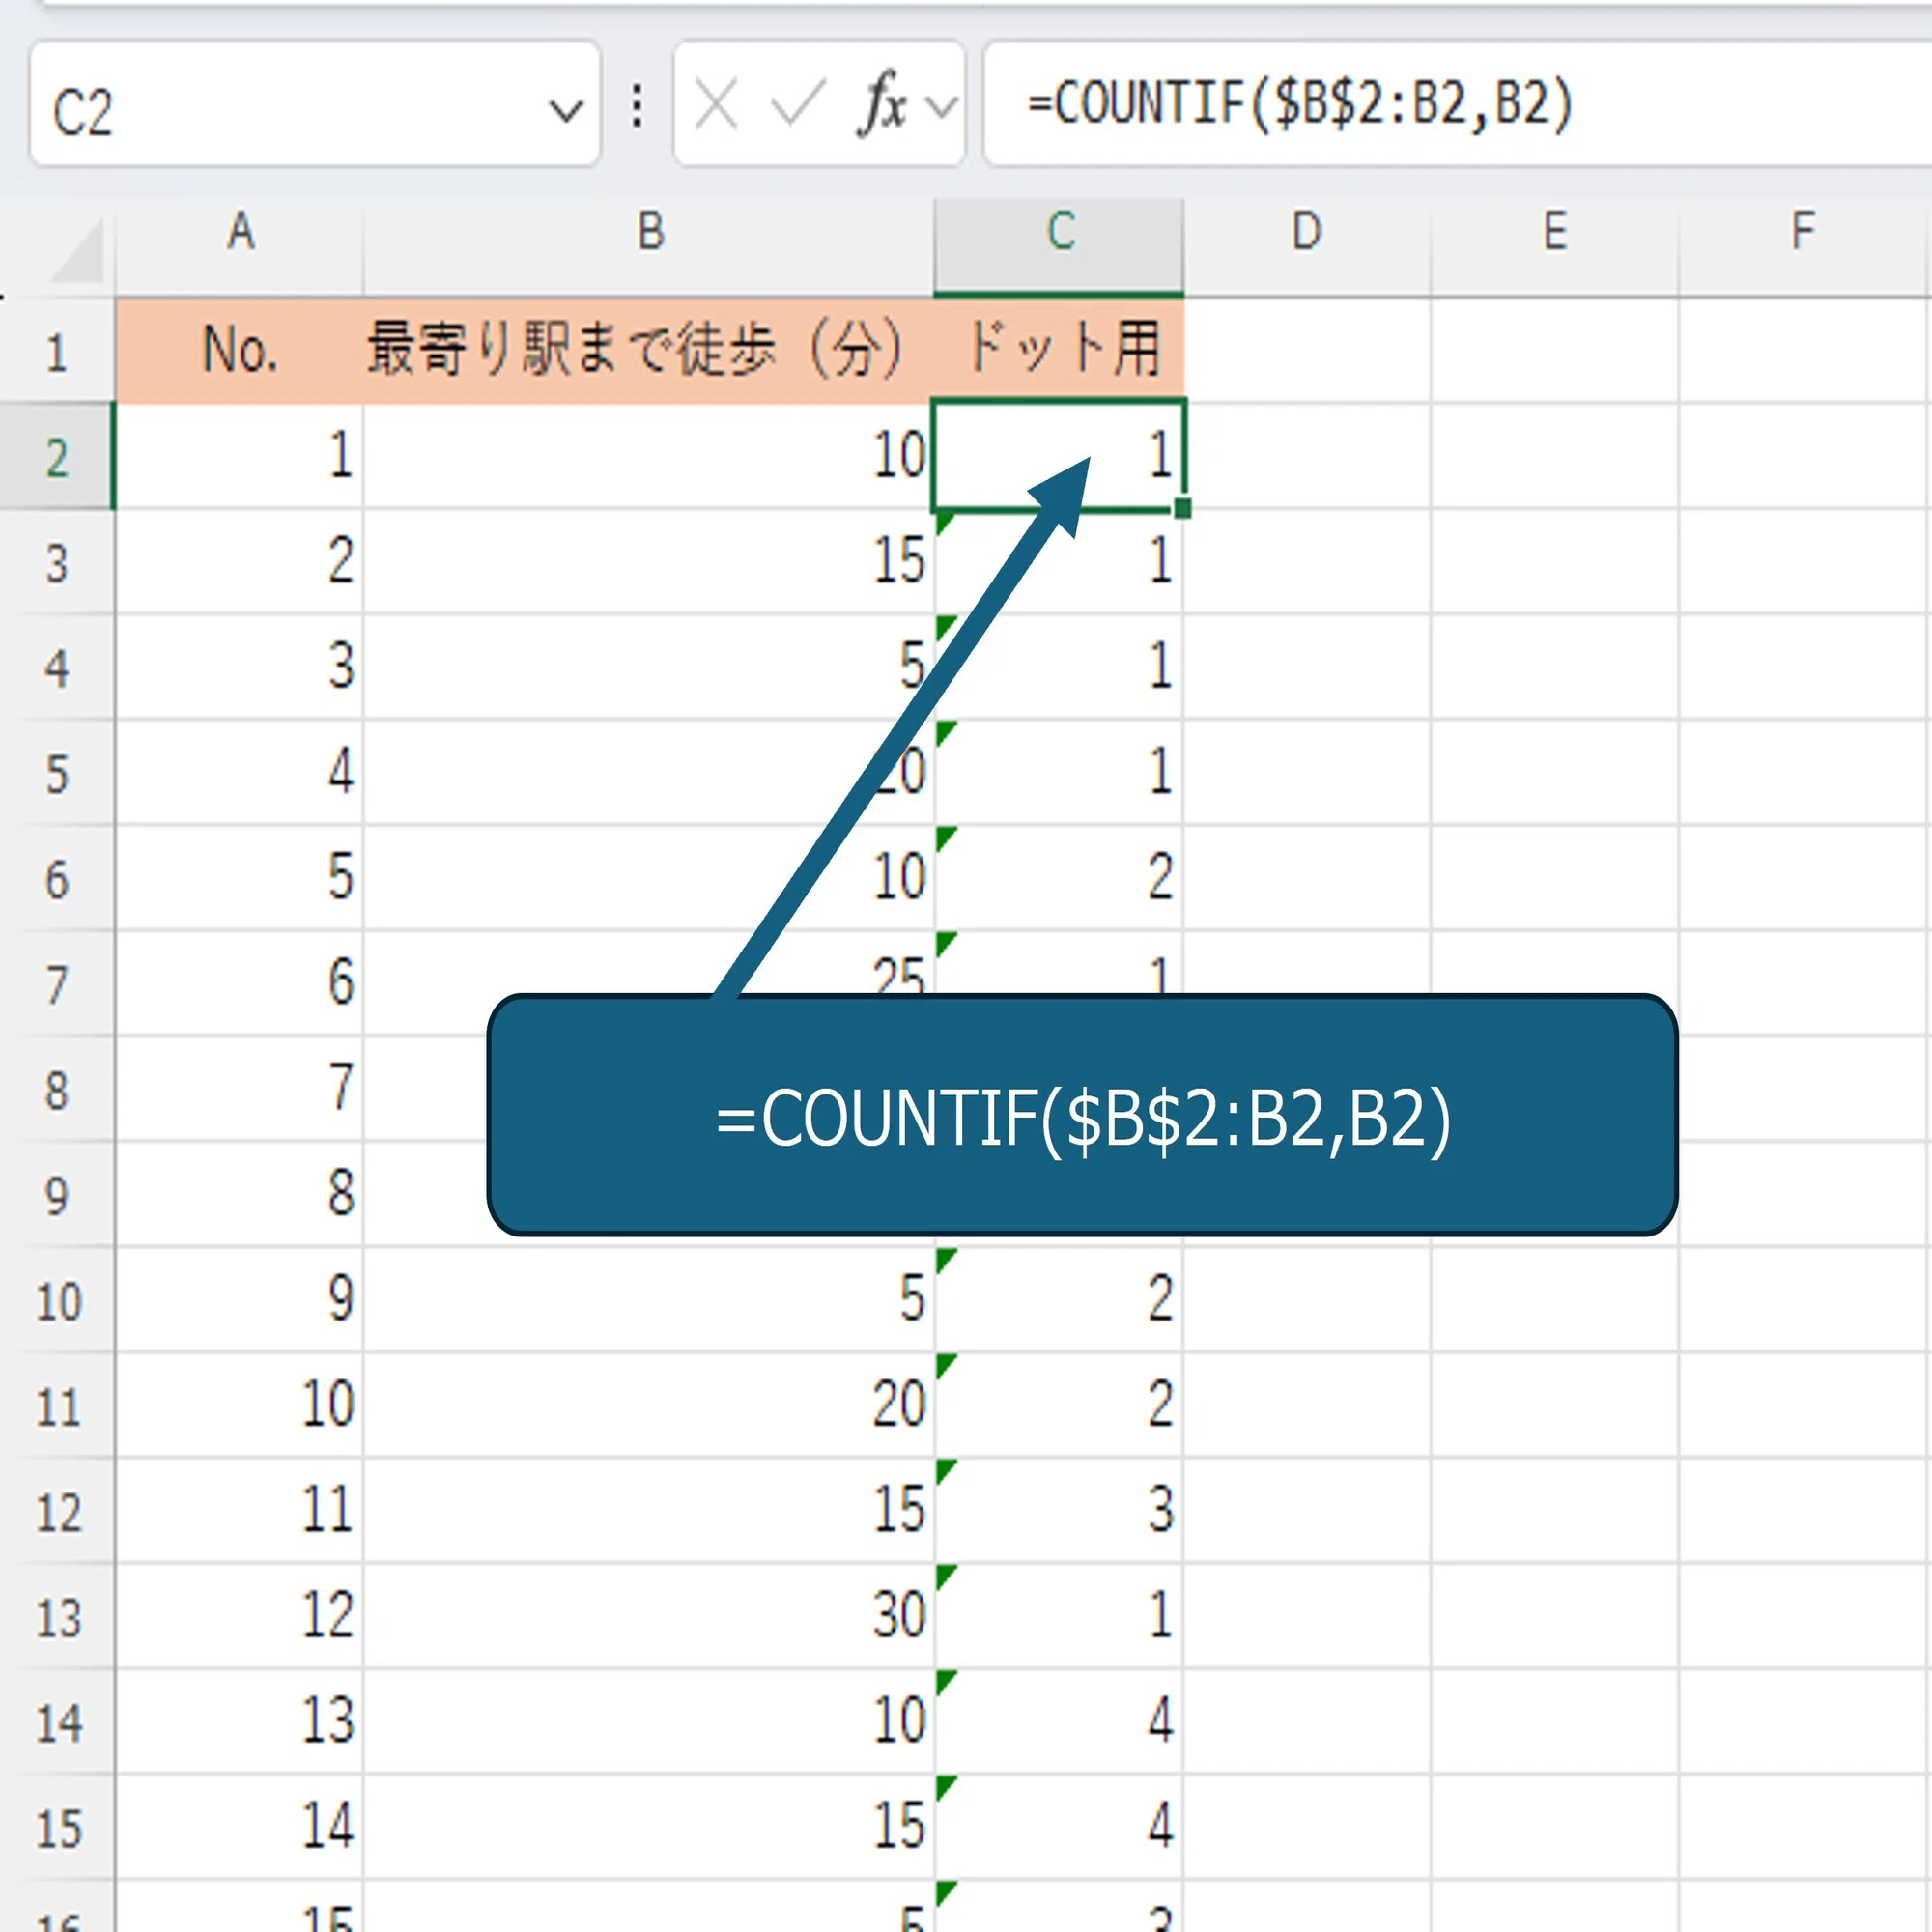Click cell A4 with value 3
The height and width of the screenshot is (1932, 1932).
click(x=240, y=667)
